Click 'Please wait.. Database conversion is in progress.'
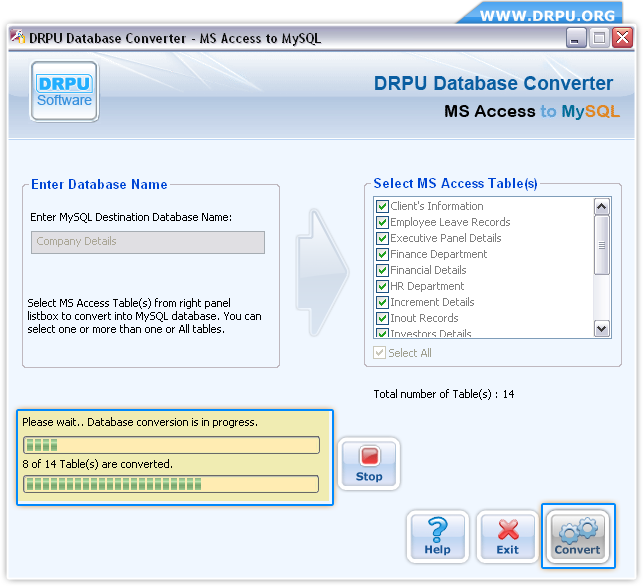643x586 pixels. [140, 422]
